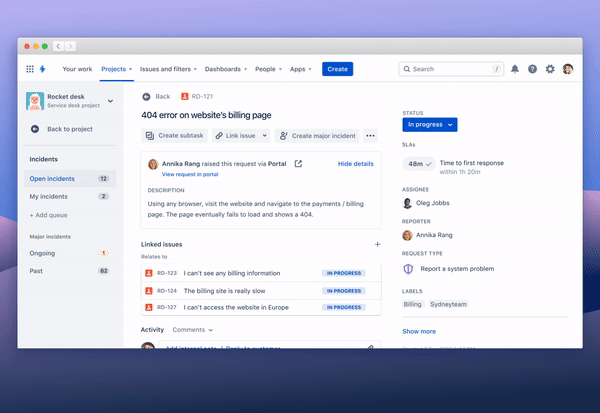Image resolution: width=600 pixels, height=413 pixels.
Task: Expand the People dropdown
Action: pos(268,69)
